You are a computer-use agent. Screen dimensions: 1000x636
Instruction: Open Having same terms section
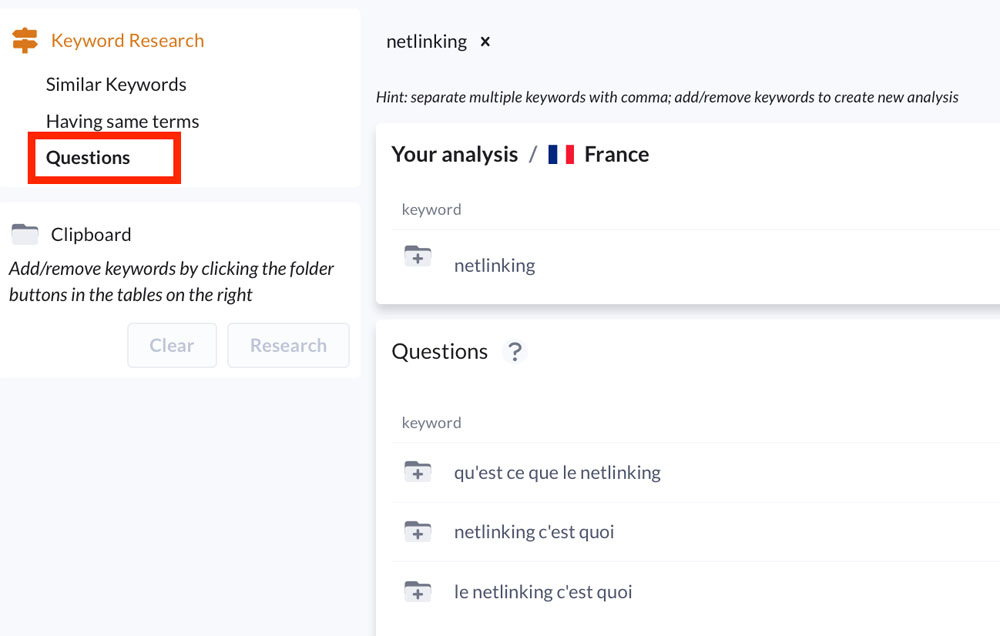pos(122,121)
